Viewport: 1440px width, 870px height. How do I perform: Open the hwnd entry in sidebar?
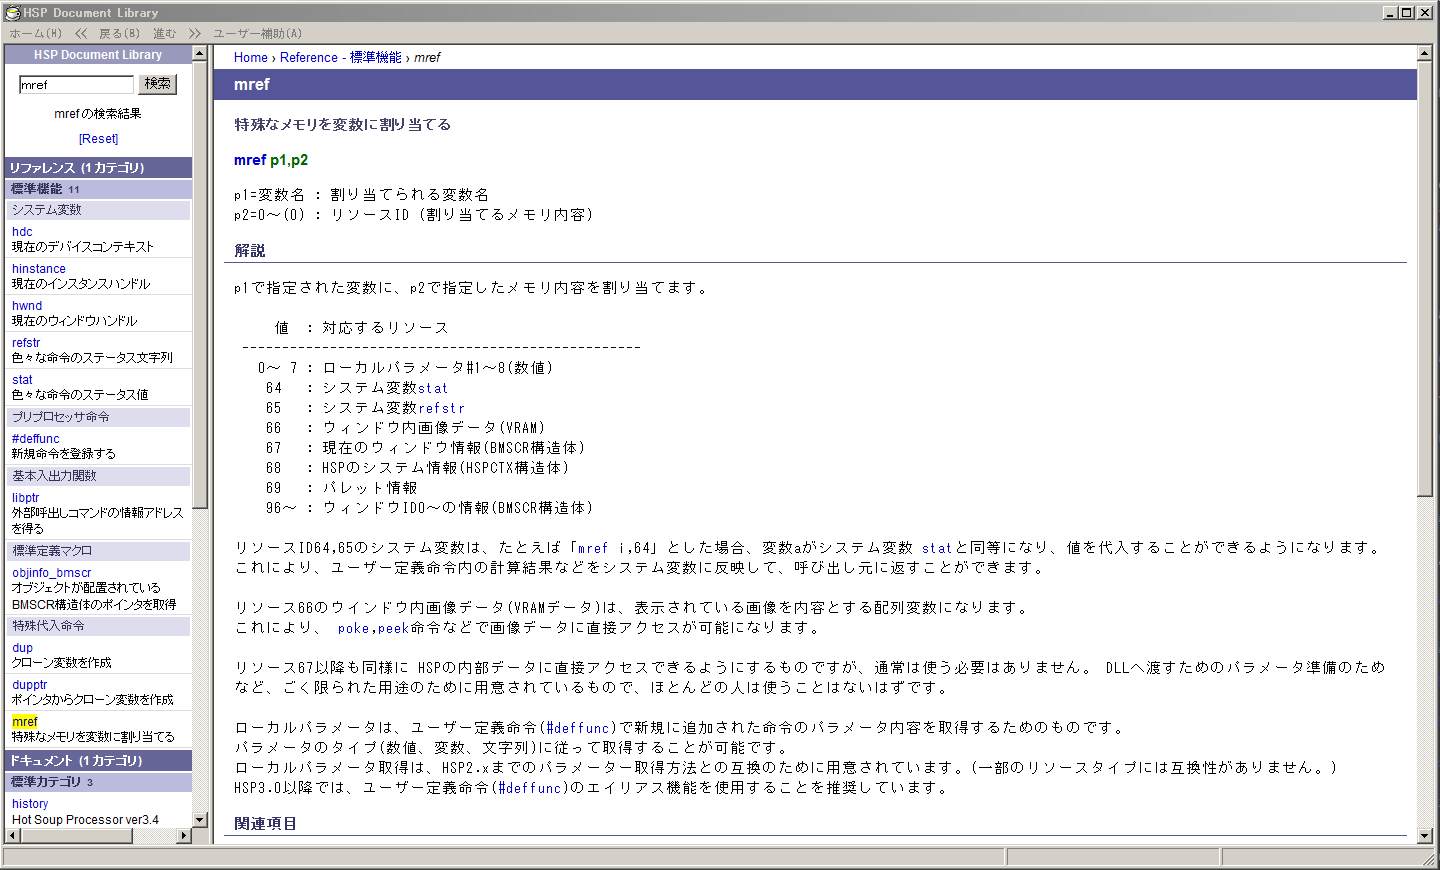pyautogui.click(x=27, y=306)
